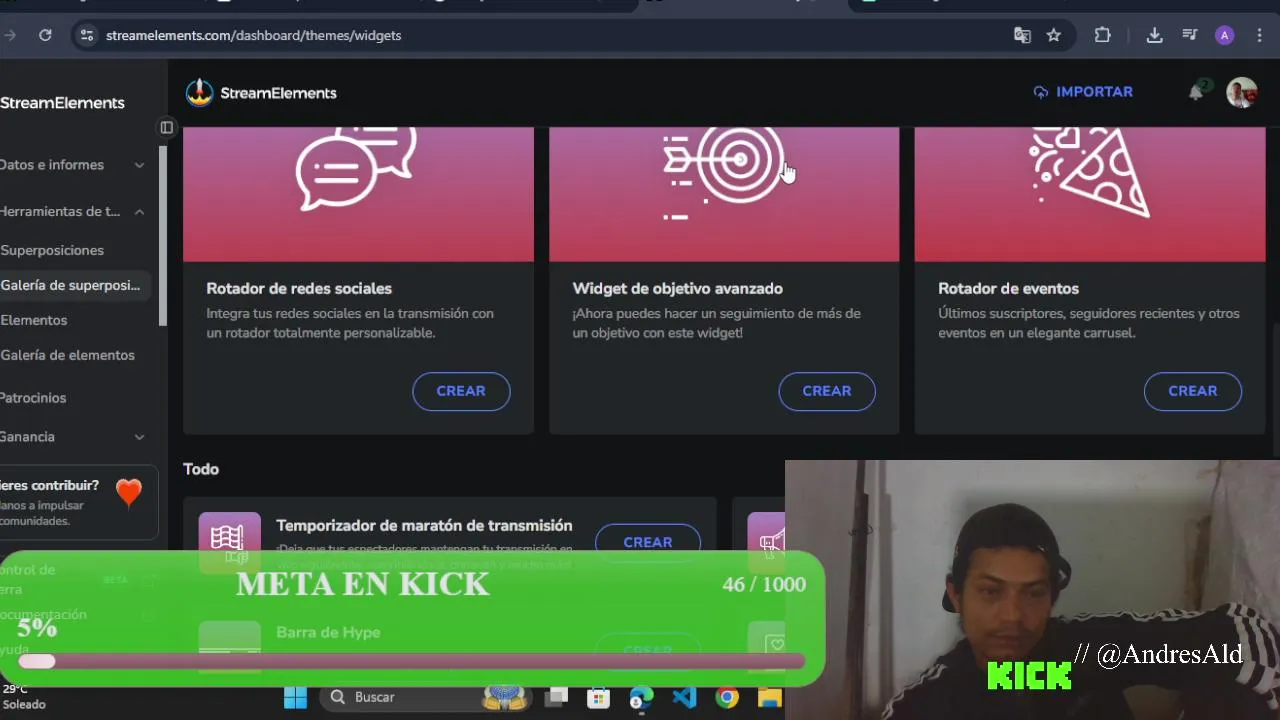Open Elementos in the sidebar

34,320
